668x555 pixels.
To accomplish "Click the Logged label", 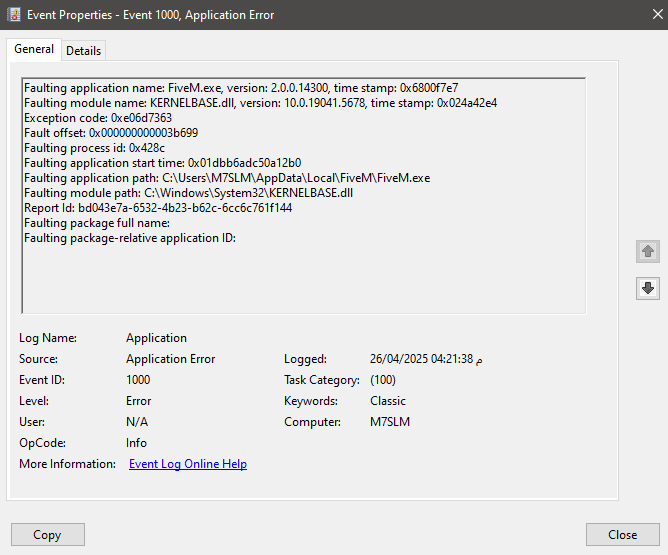I will click(305, 359).
